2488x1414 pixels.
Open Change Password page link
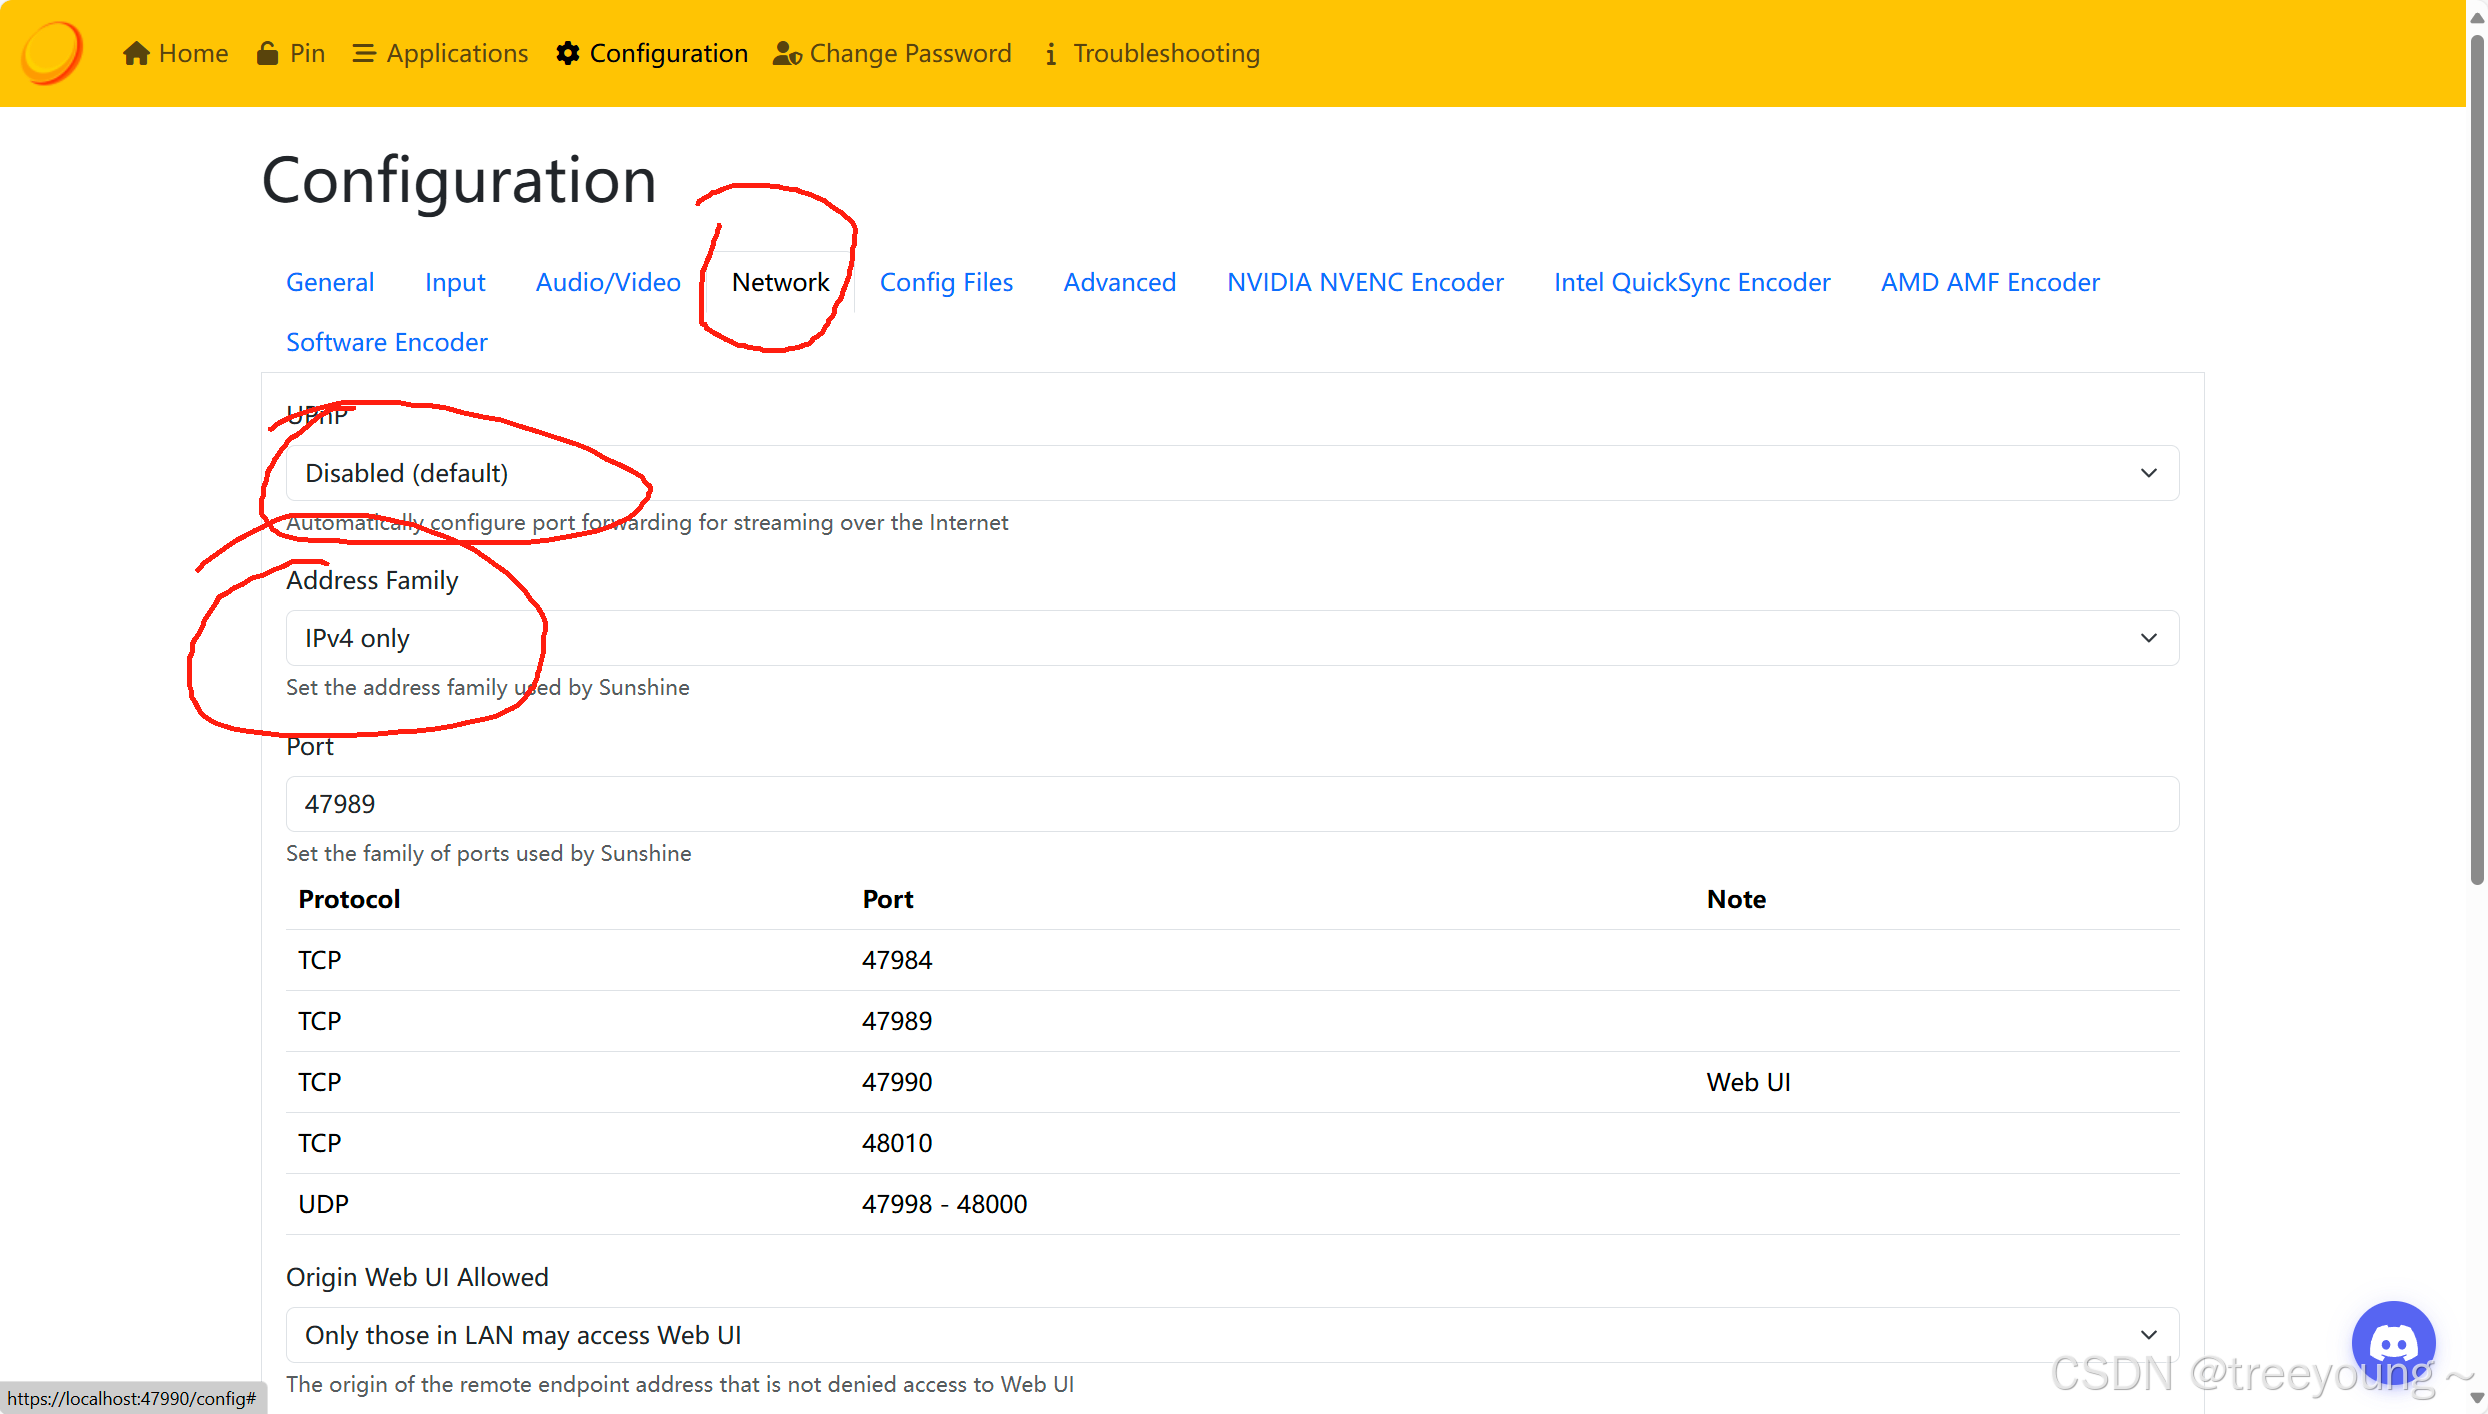point(910,53)
